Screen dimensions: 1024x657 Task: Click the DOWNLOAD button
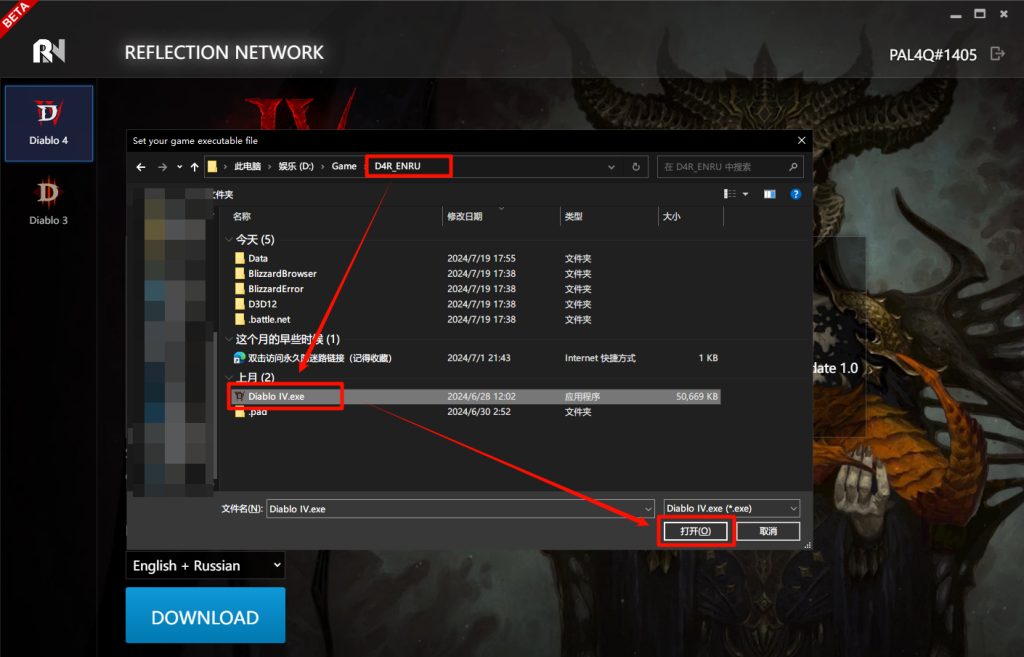(x=205, y=616)
